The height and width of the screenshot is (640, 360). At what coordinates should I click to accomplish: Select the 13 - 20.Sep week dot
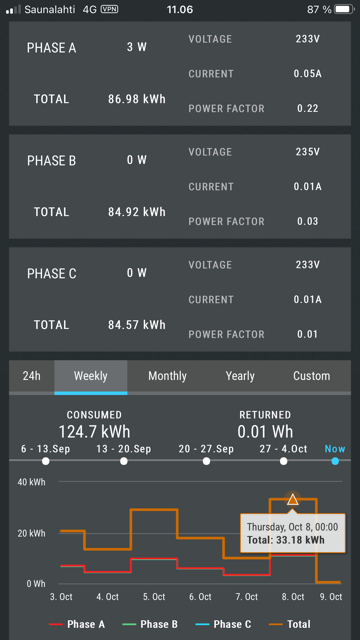pos(124,461)
